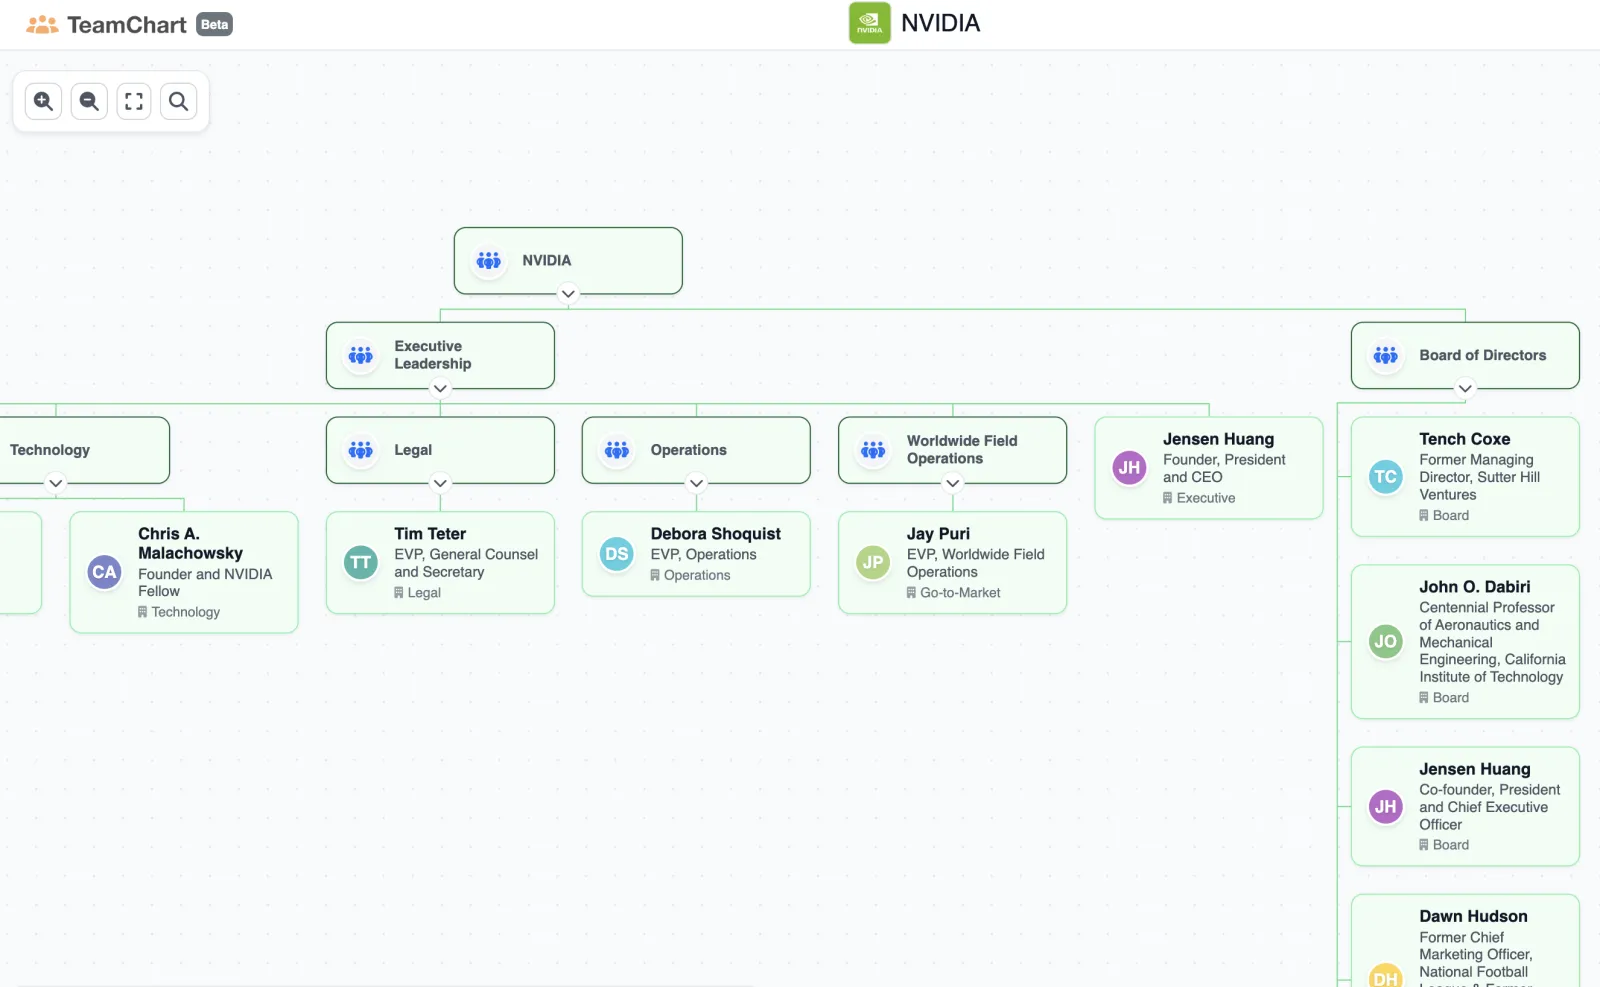Click the Technology tag on Chris Malachowsky

click(x=179, y=612)
